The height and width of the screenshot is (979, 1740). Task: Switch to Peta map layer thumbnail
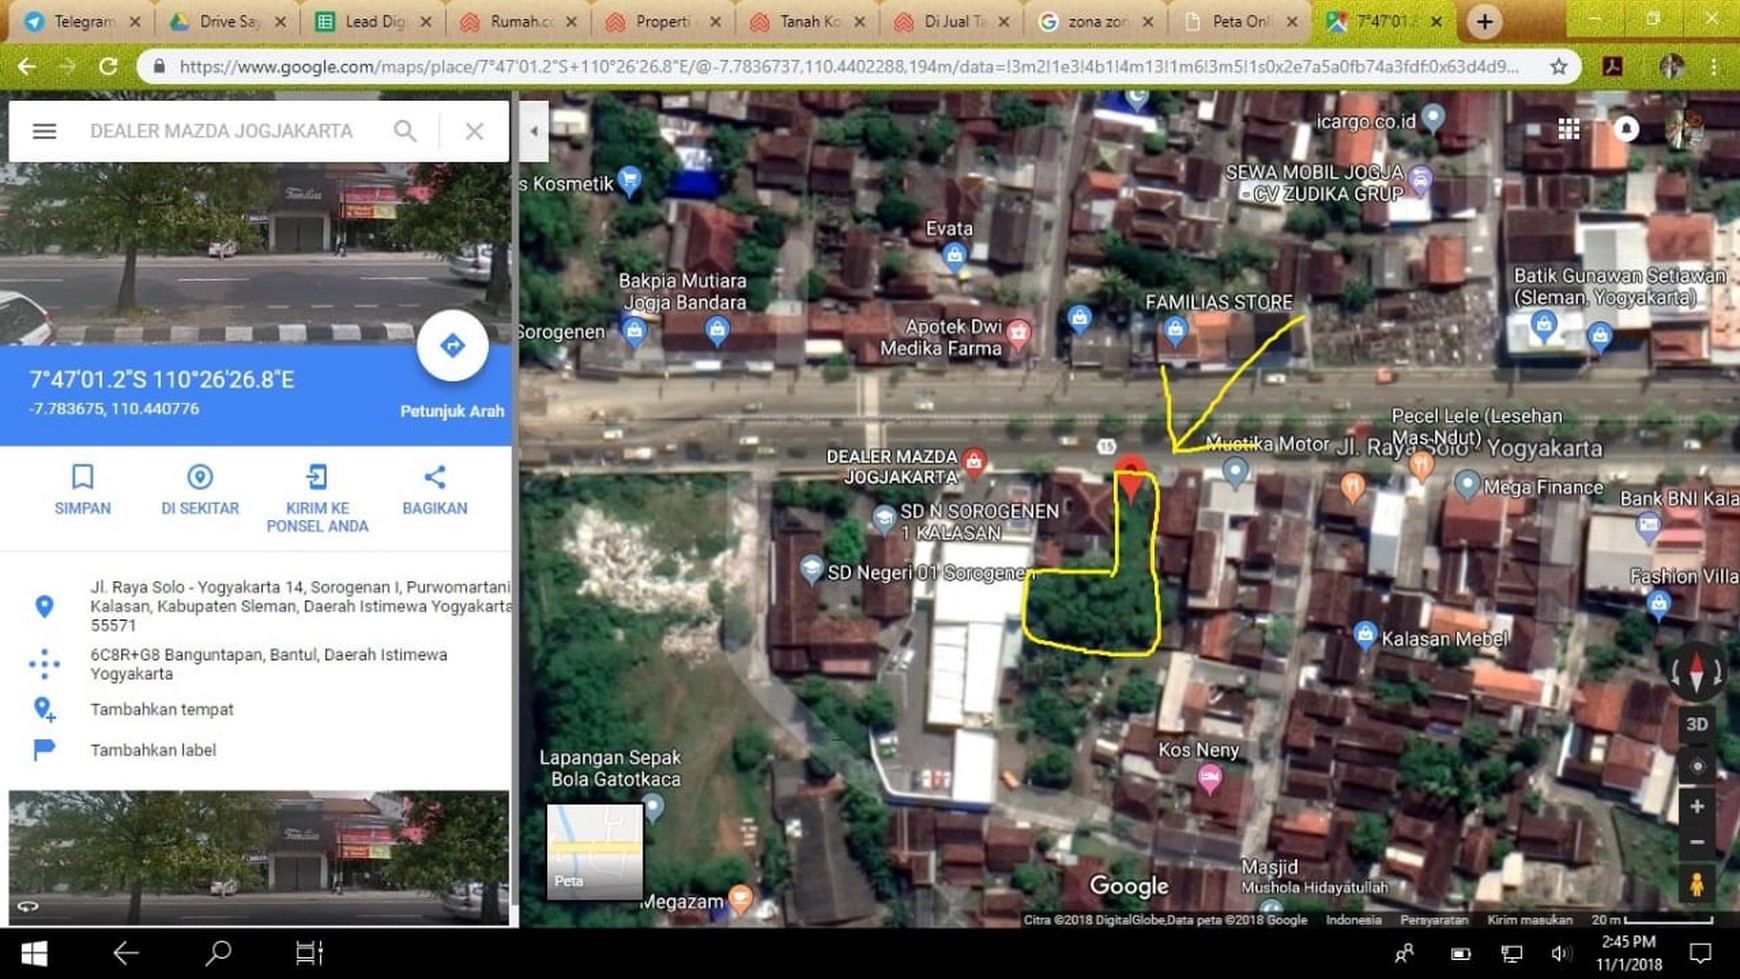tap(594, 850)
